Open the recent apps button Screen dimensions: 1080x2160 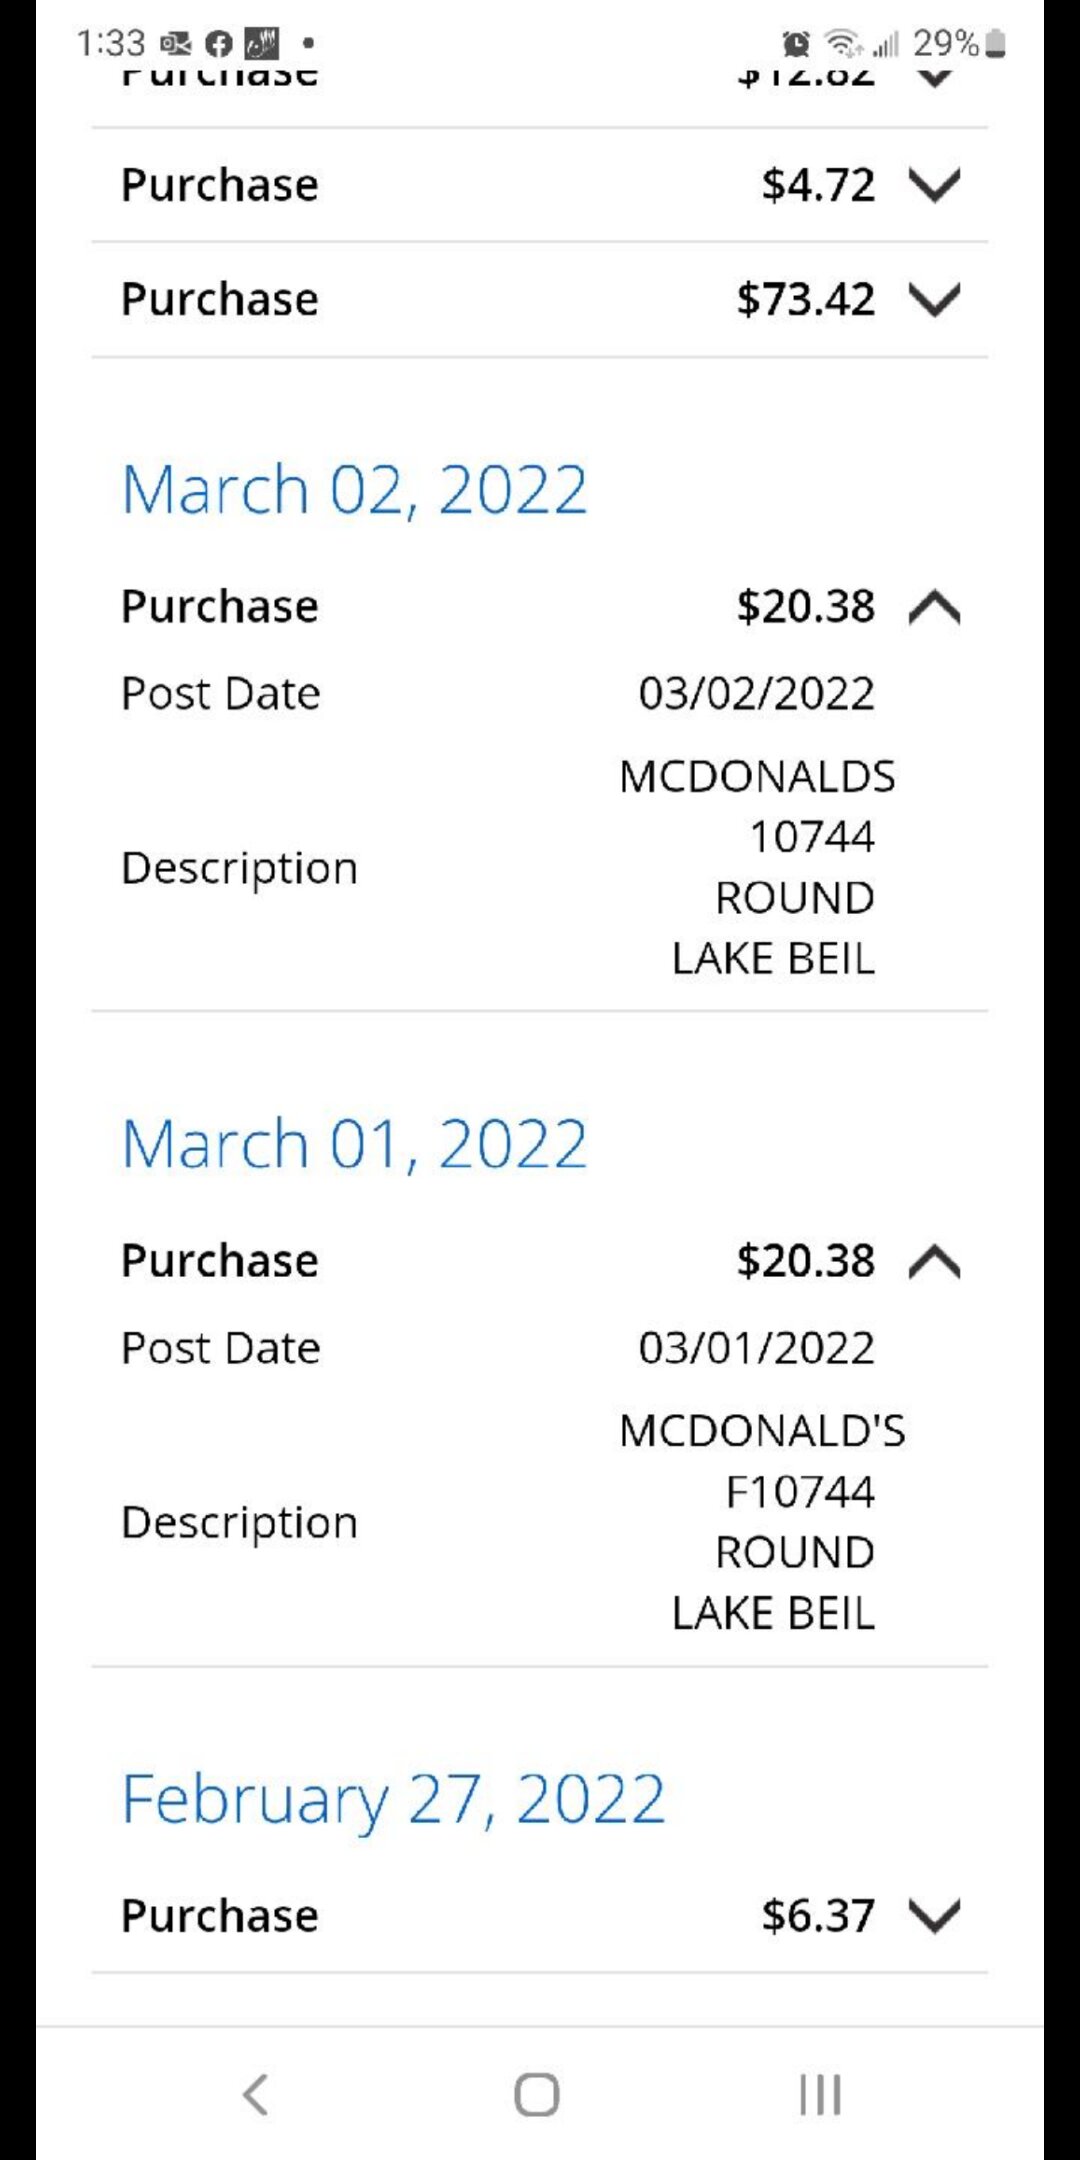point(820,2094)
